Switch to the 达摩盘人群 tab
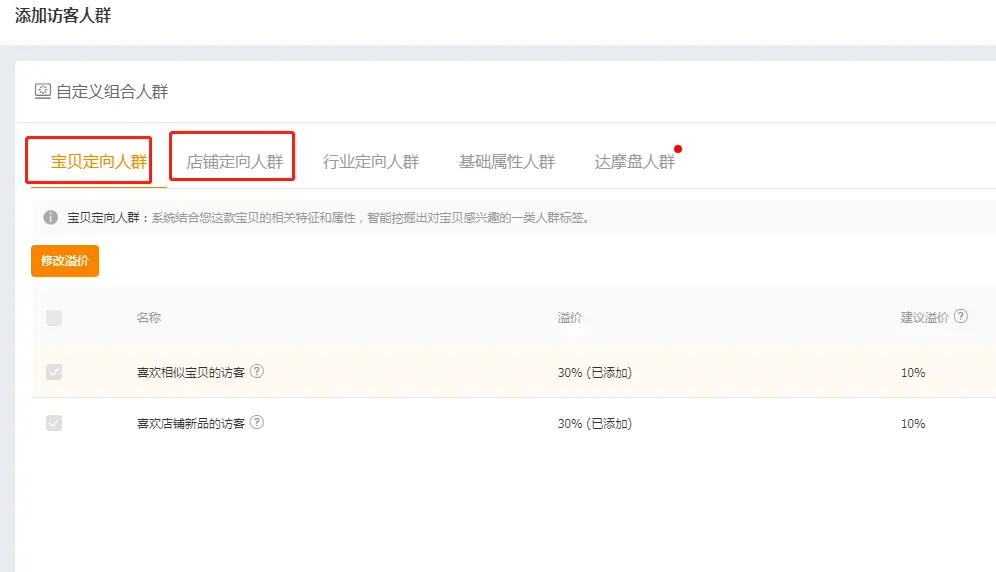Screen dimensions: 996x572 634,162
